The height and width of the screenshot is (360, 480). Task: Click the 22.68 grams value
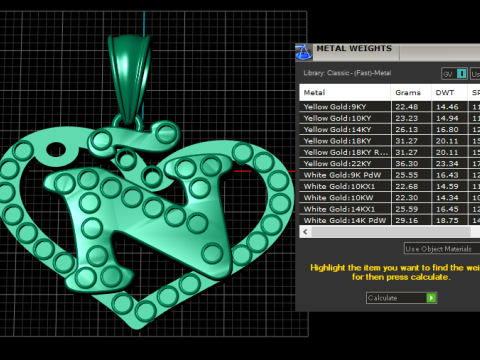pyautogui.click(x=406, y=186)
